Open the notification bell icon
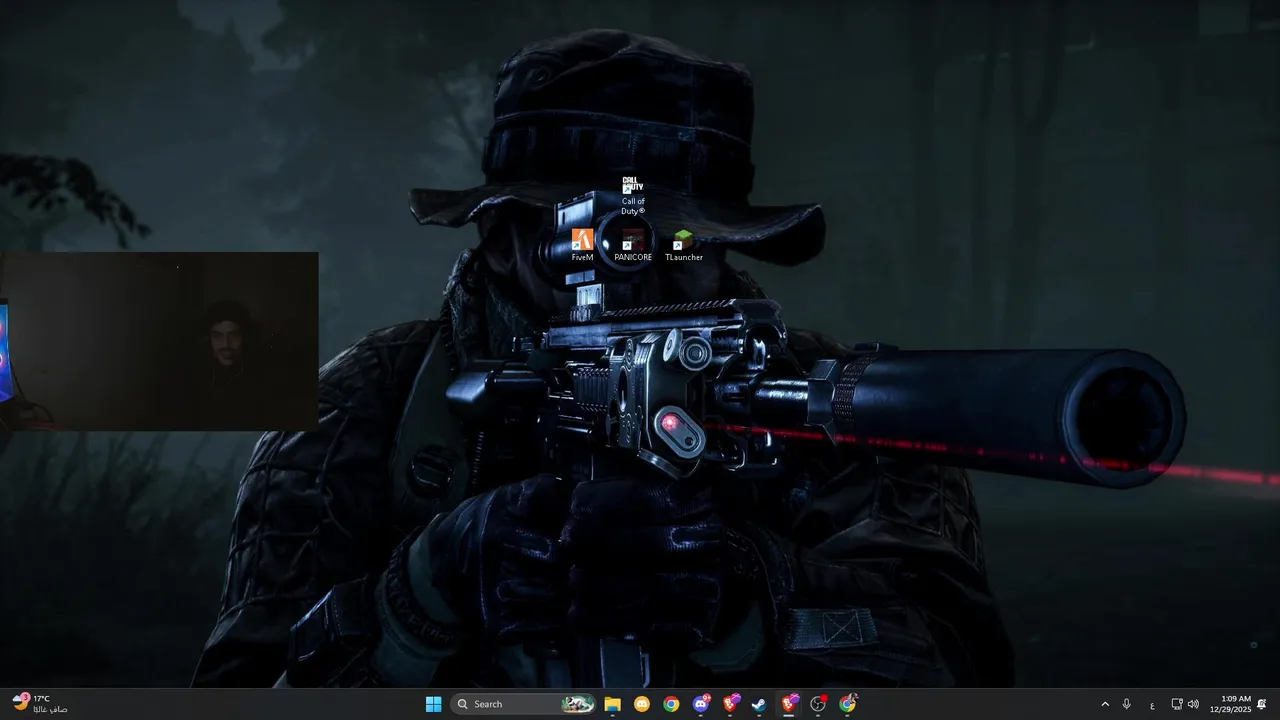Image resolution: width=1280 pixels, height=720 pixels. coord(1262,704)
